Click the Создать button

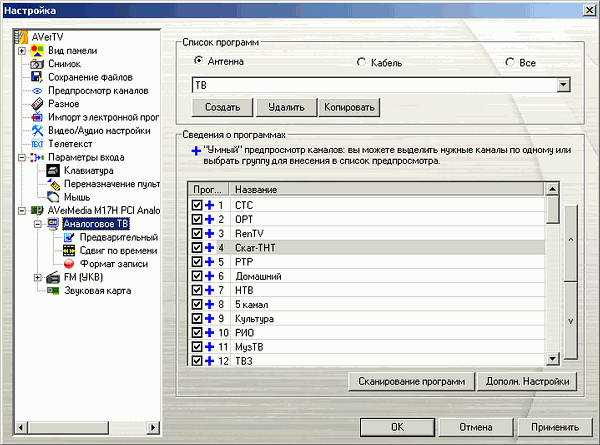pyautogui.click(x=222, y=107)
